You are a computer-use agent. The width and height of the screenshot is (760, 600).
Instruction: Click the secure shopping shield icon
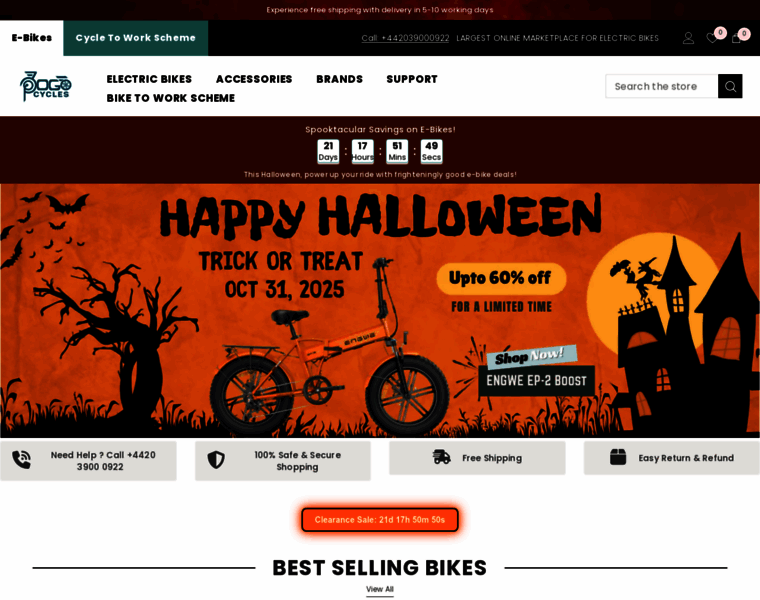point(216,460)
